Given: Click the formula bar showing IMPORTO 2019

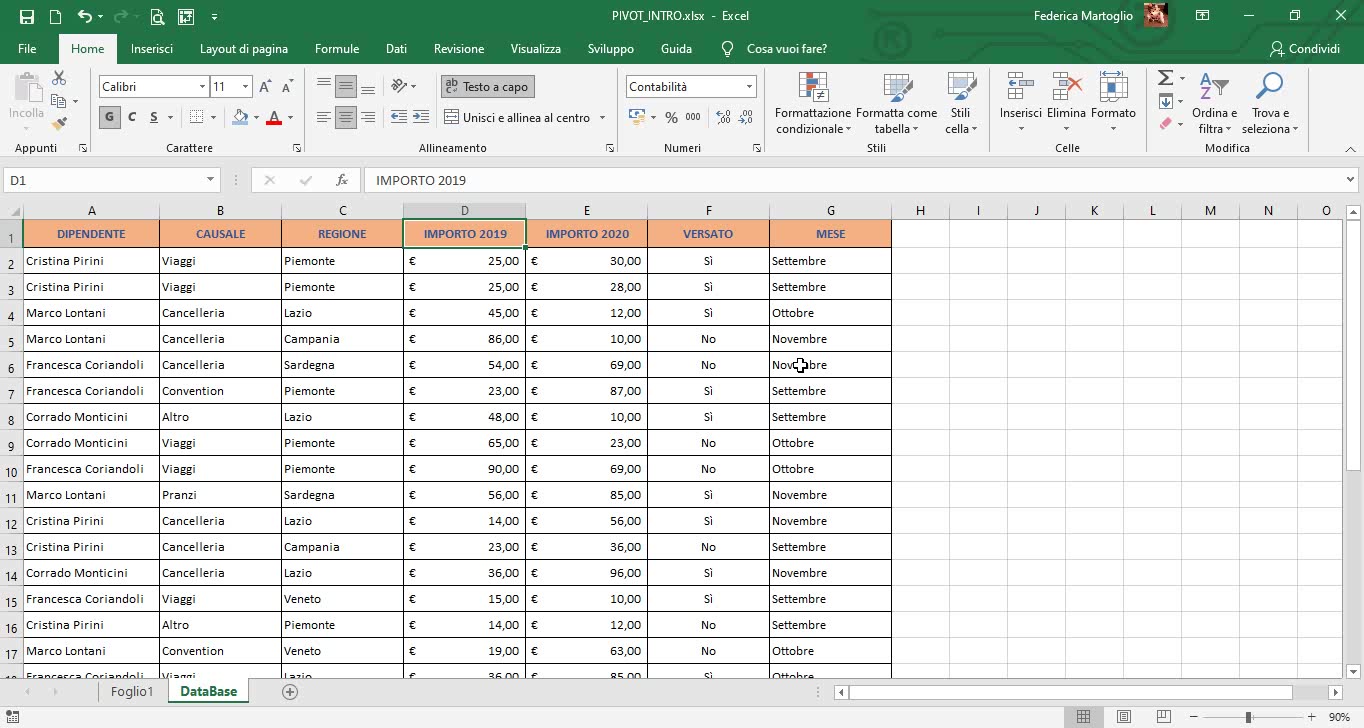Looking at the screenshot, I should 852,180.
